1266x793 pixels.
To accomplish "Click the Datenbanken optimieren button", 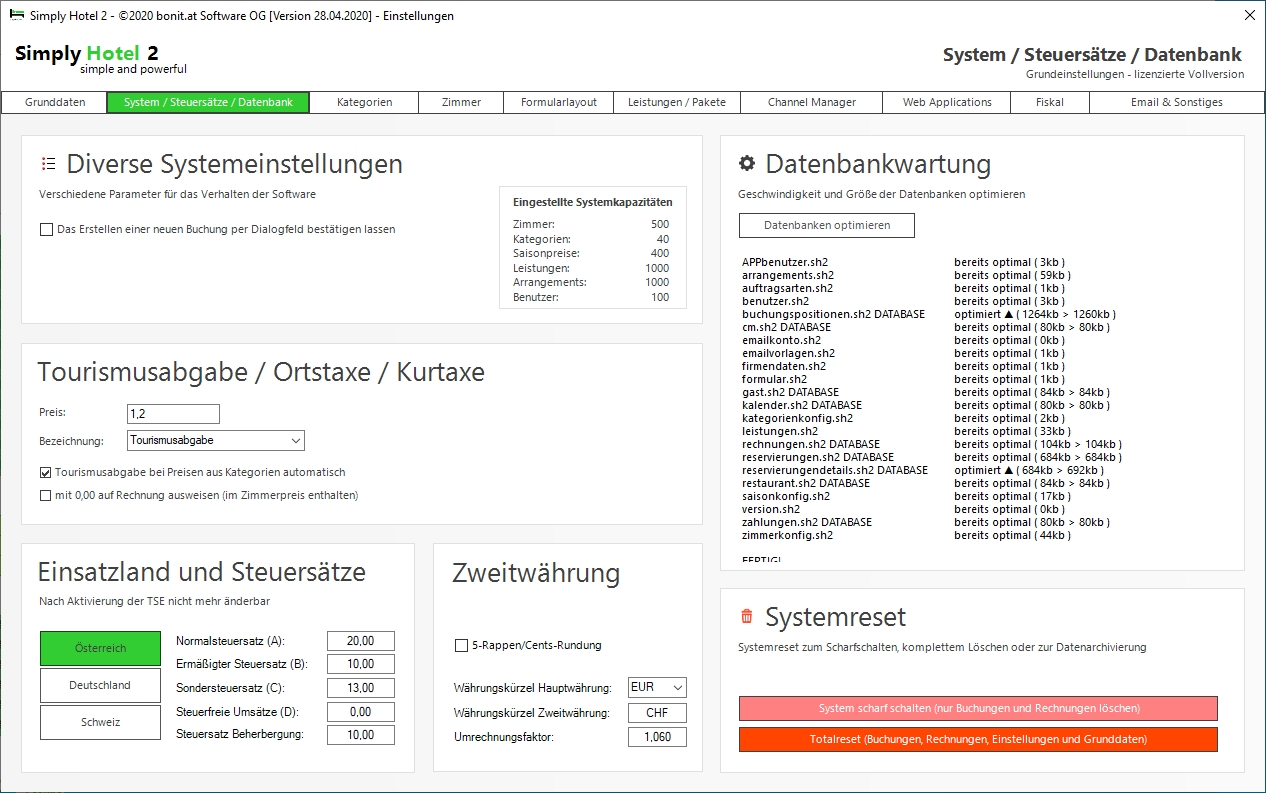I will [827, 225].
